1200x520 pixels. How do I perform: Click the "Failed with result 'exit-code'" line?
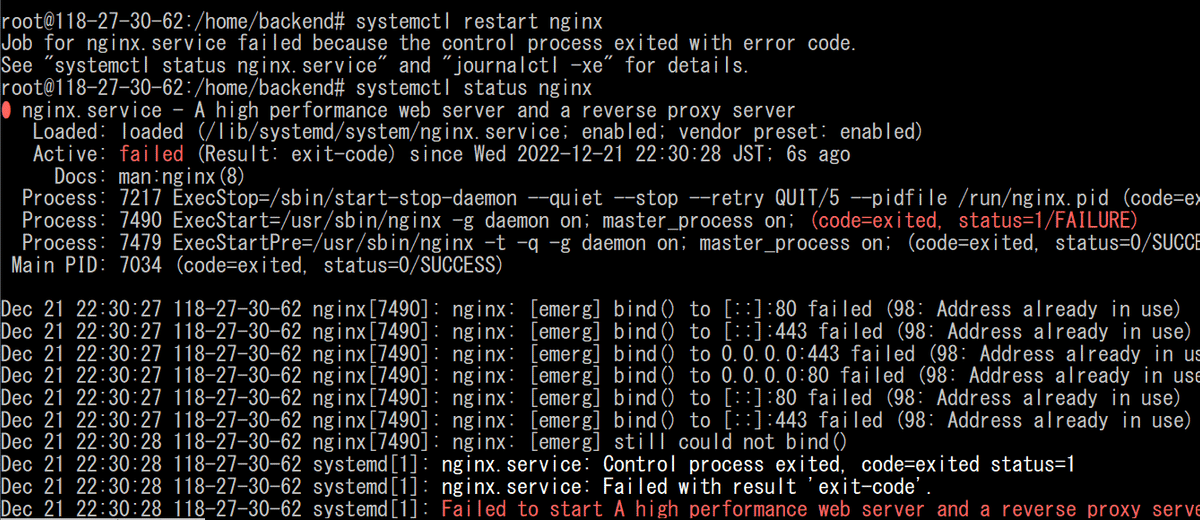467,485
